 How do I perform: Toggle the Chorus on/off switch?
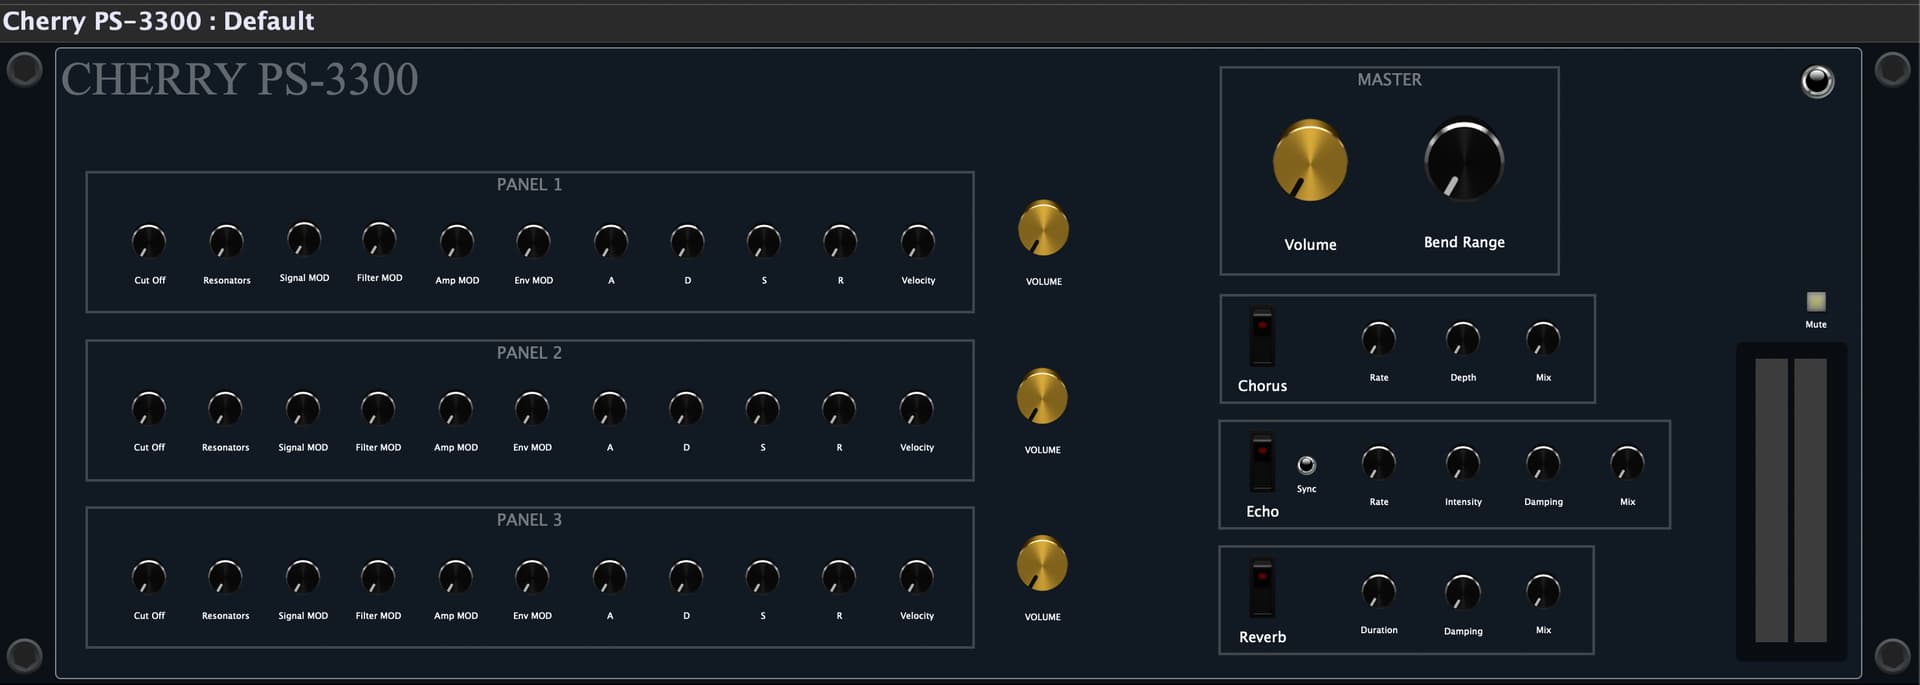pyautogui.click(x=1262, y=336)
